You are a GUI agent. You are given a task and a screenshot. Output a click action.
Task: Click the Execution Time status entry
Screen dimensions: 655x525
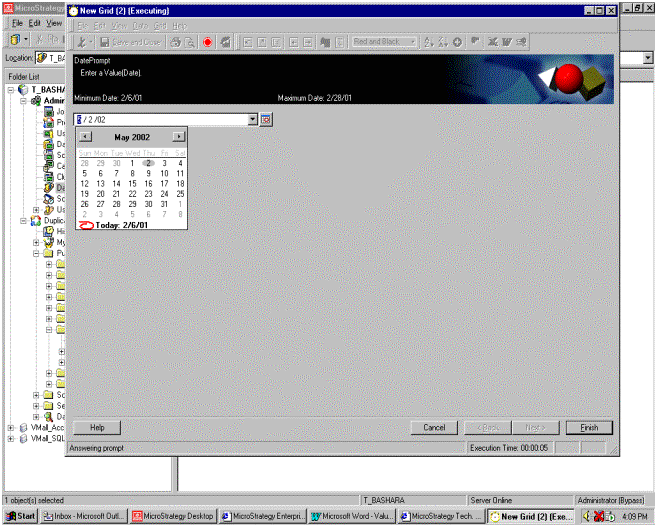click(x=509, y=448)
